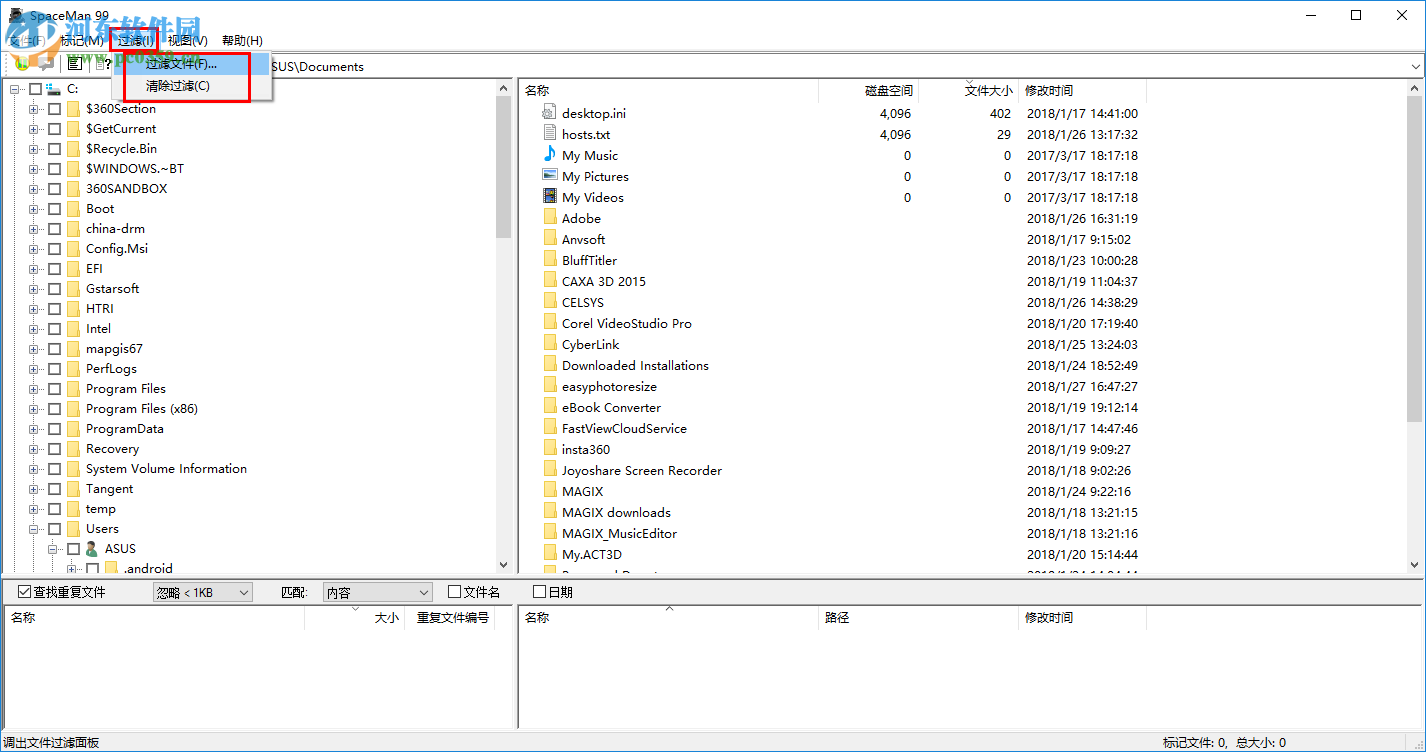
Task: Select the desktop.ini file icon
Action: [x=549, y=113]
